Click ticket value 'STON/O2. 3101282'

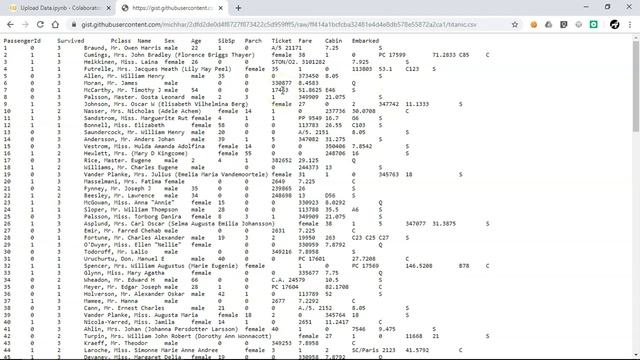[298, 62]
